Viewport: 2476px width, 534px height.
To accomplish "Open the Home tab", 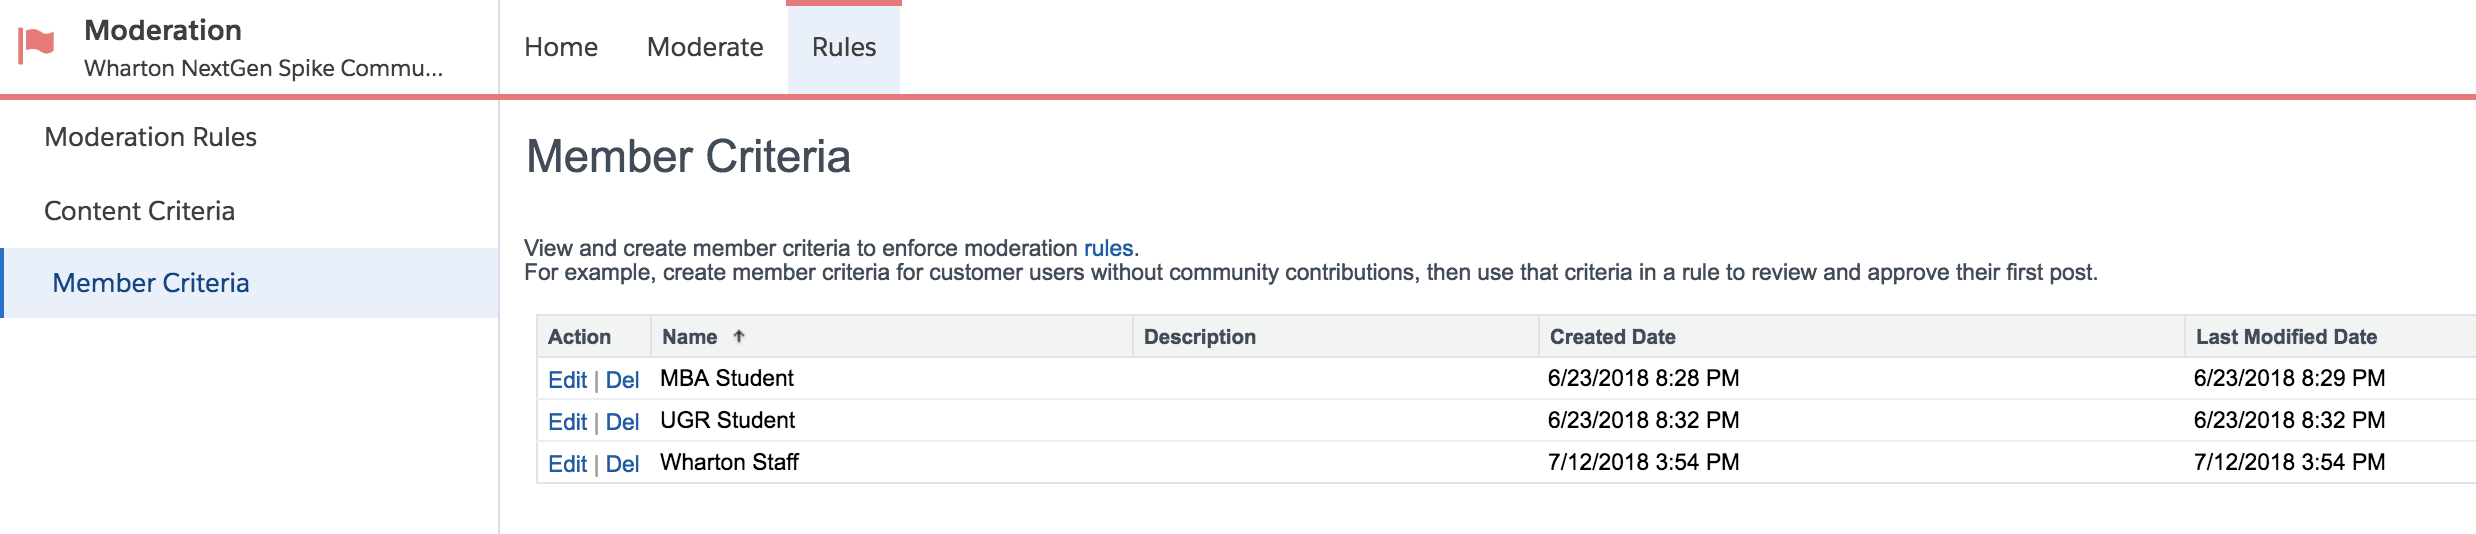I will [561, 47].
